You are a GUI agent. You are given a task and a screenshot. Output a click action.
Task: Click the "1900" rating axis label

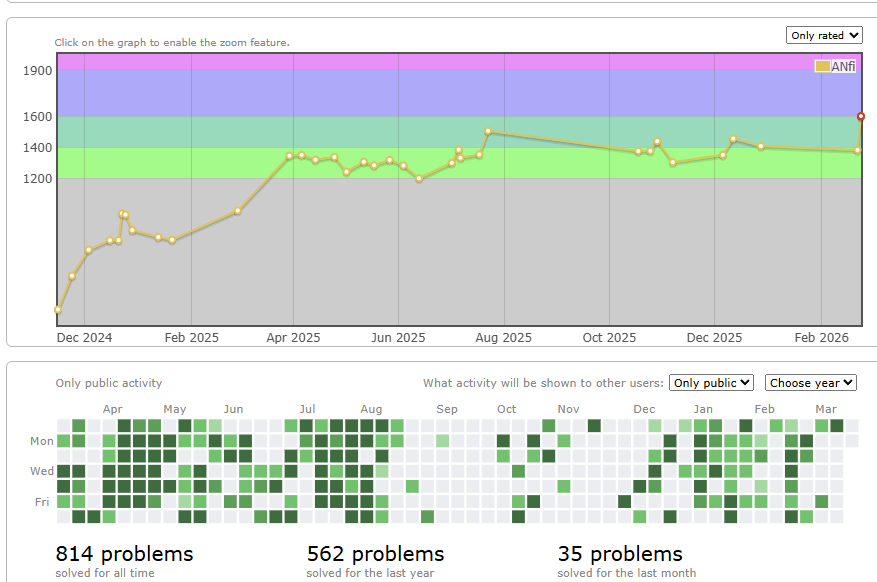[37, 70]
